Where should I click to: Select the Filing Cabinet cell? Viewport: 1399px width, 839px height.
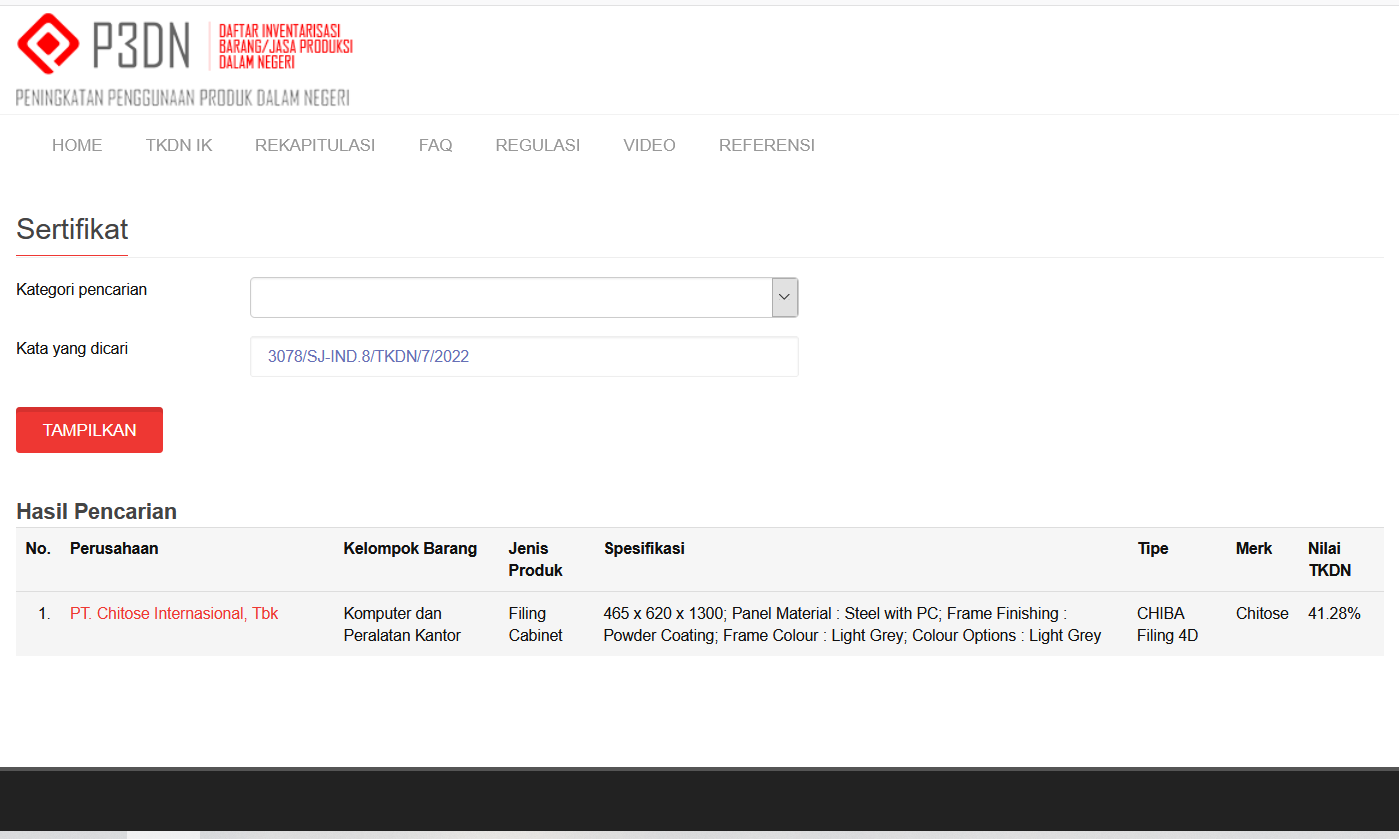[x=536, y=624]
